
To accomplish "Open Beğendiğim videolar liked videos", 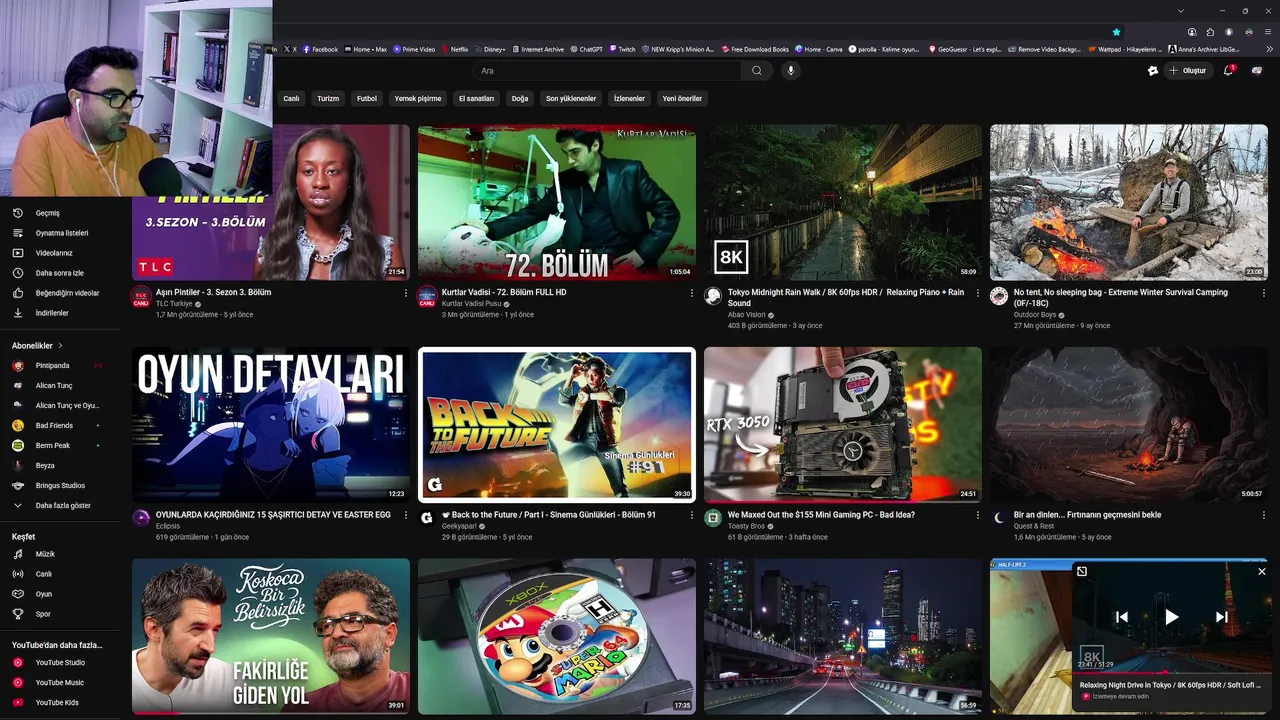I will point(66,293).
